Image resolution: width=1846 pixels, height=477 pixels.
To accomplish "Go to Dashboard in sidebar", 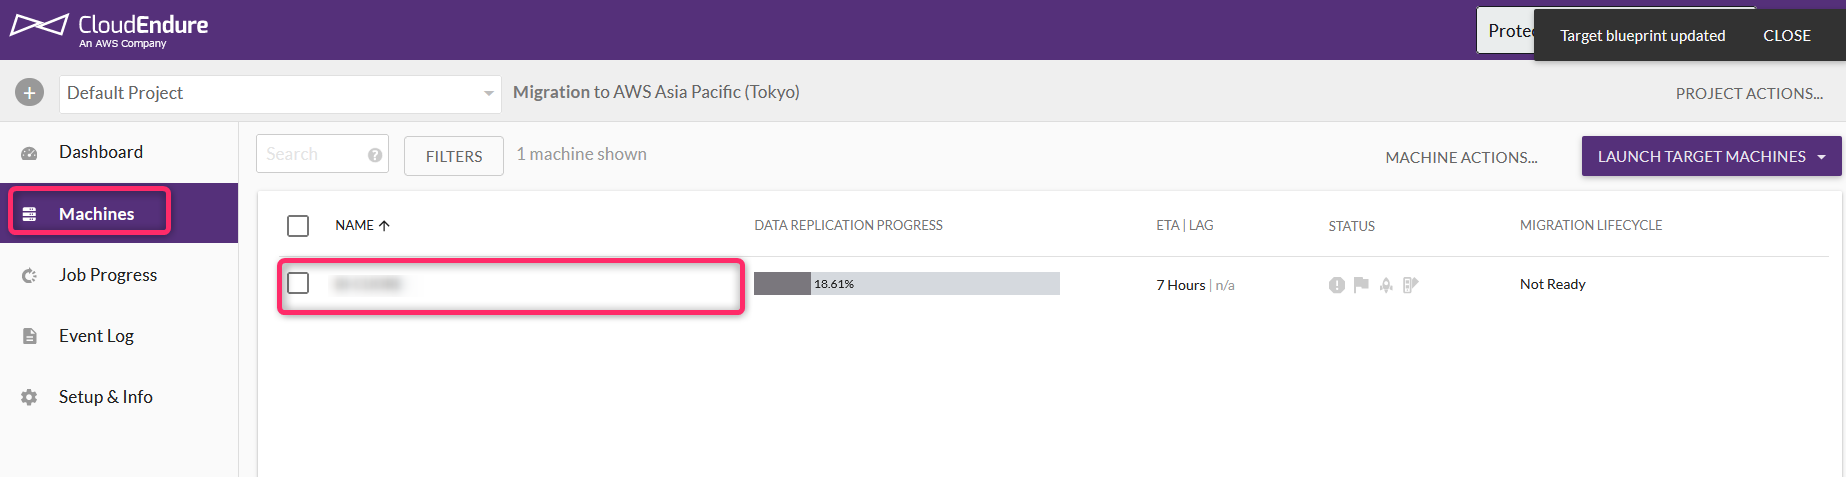I will point(101,152).
